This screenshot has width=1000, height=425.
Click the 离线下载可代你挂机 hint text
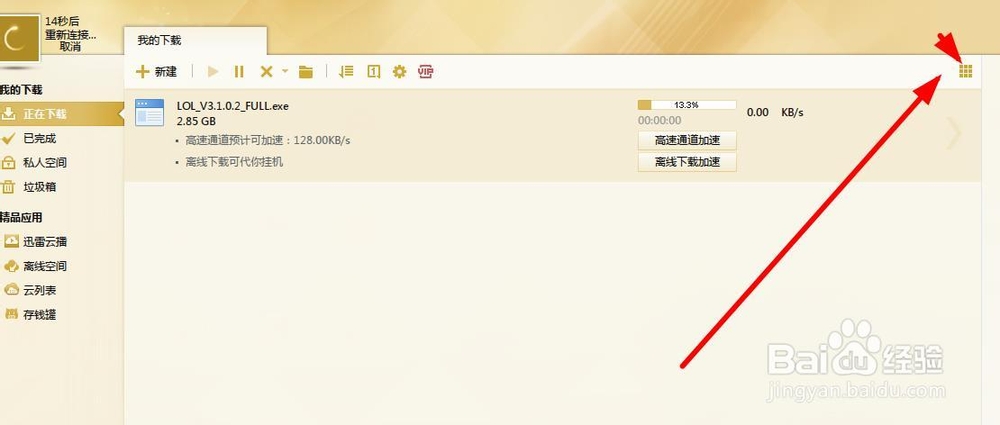tap(234, 162)
